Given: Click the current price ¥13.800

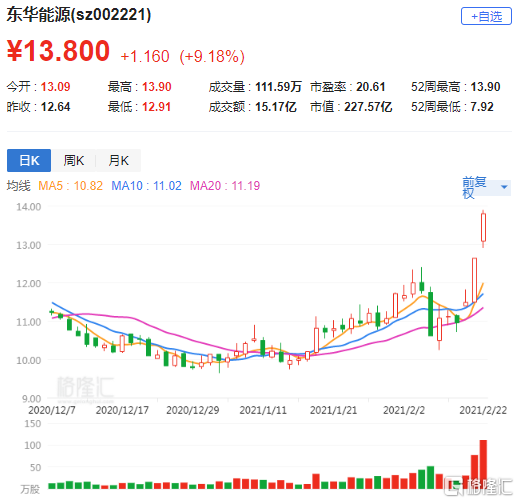Looking at the screenshot, I should (58, 51).
